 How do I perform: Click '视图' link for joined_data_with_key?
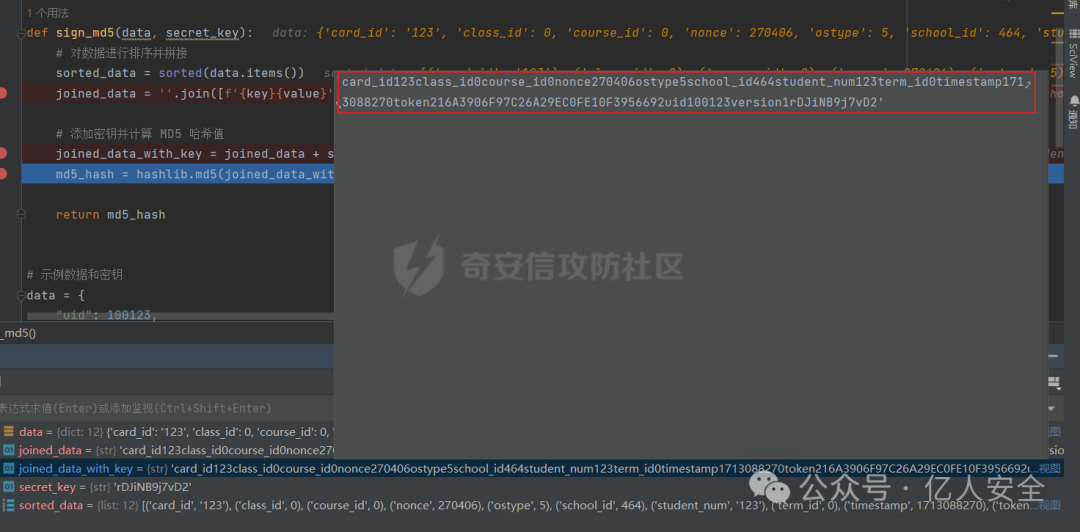coord(1049,469)
